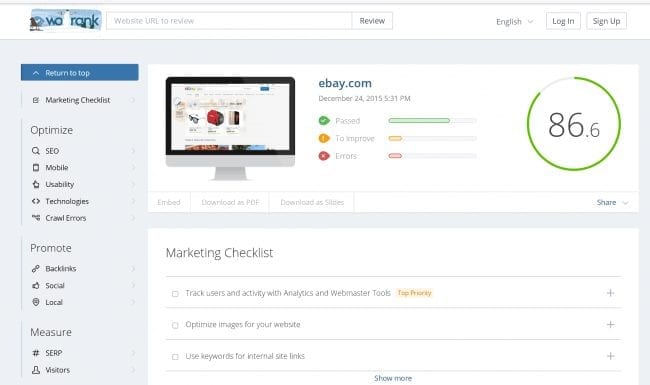
Task: Click the chevron next to SEO
Action: (x=133, y=151)
